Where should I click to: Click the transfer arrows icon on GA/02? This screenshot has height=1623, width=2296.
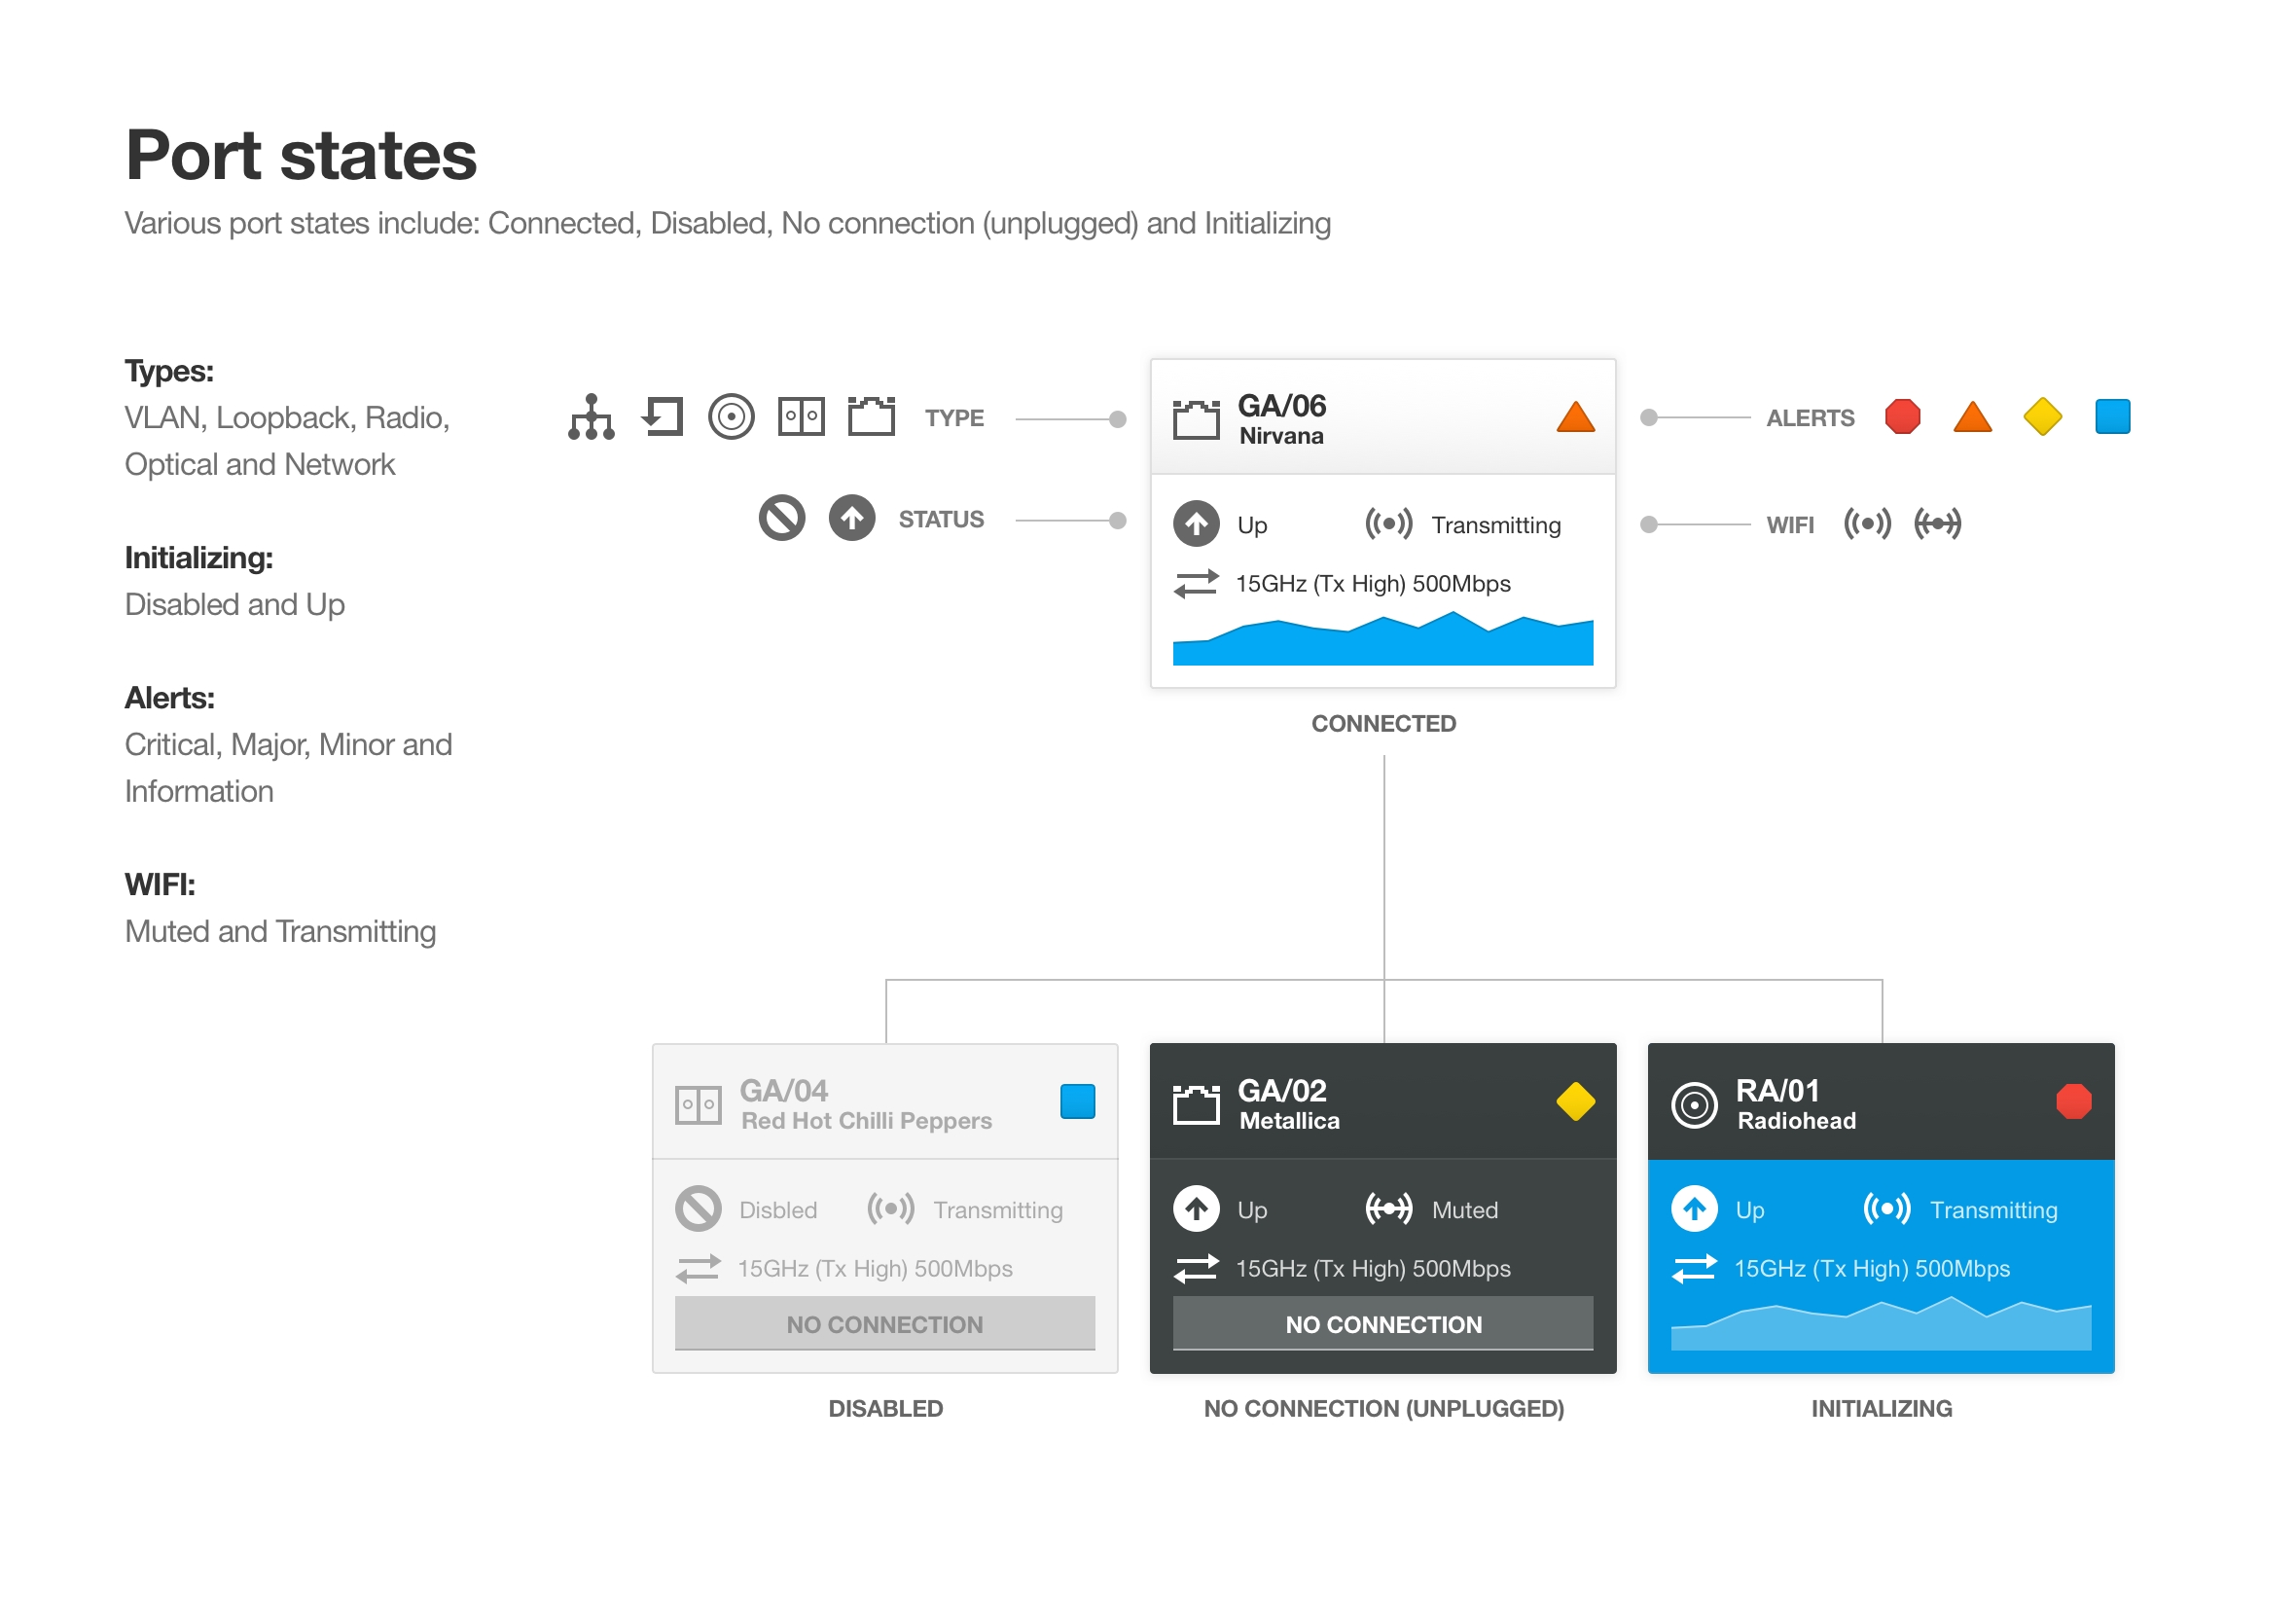coord(1196,1268)
